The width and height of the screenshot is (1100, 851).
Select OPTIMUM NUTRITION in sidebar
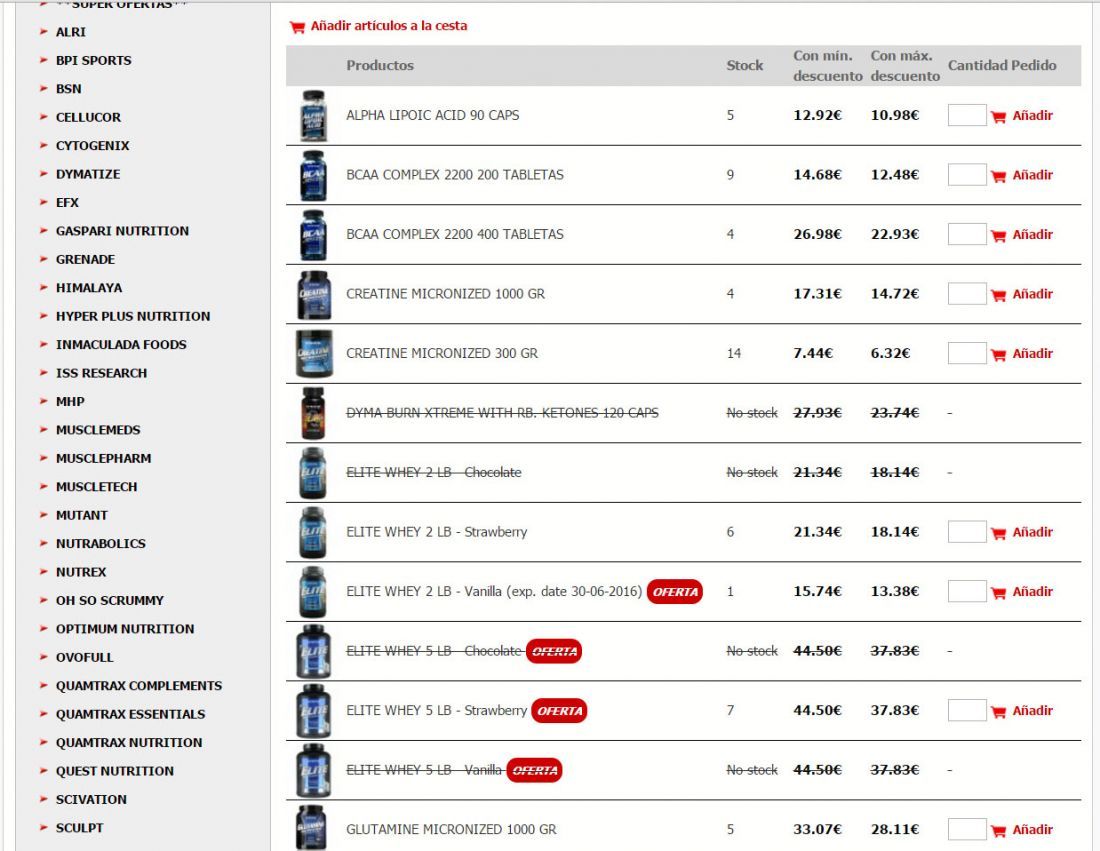[125, 629]
